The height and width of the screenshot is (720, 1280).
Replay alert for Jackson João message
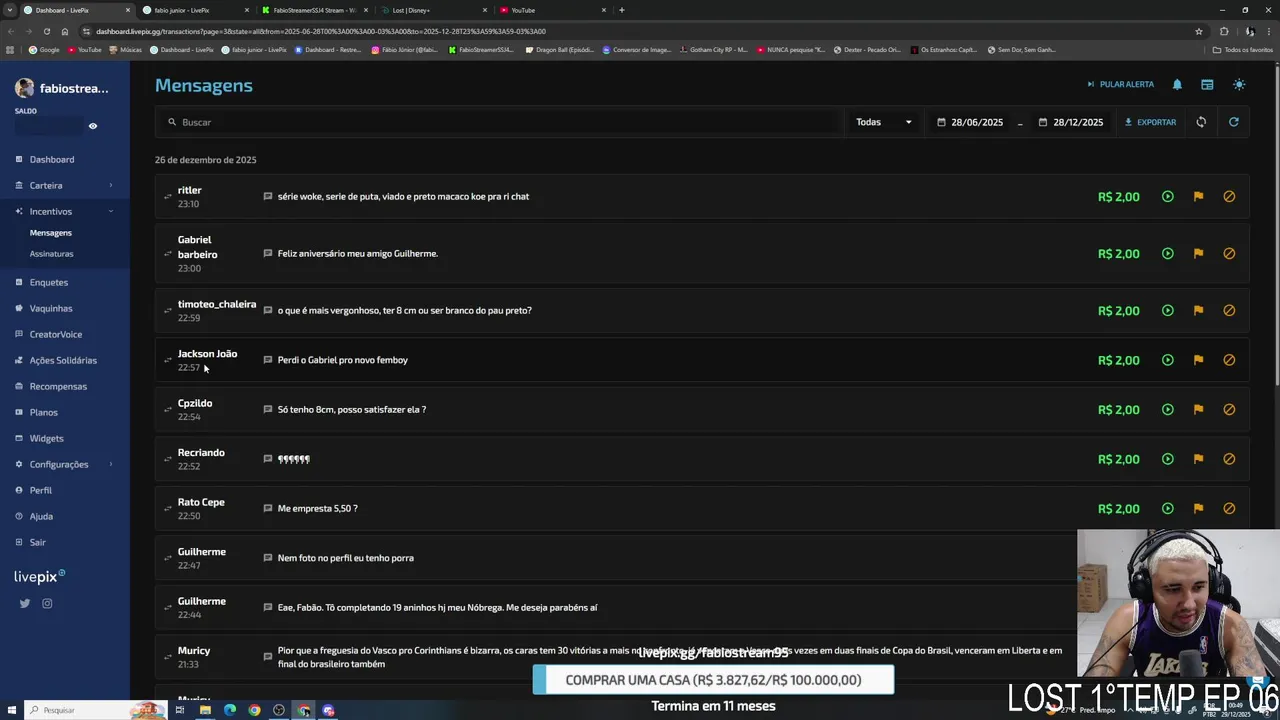pos(1167,360)
